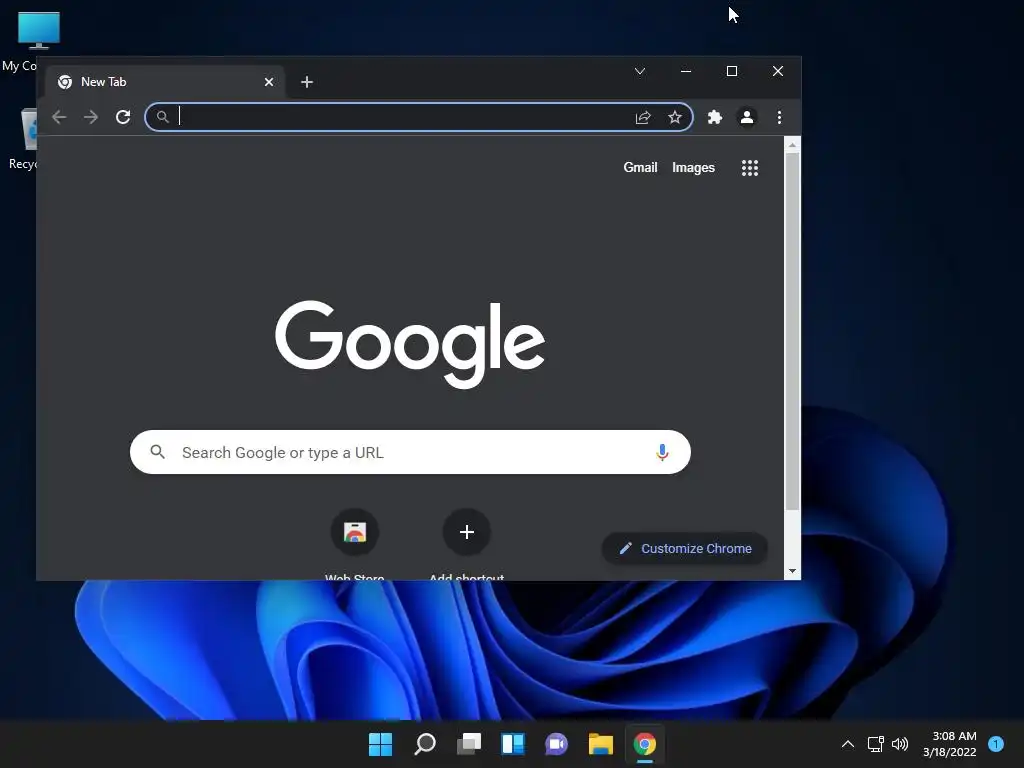
Task: Click the scrollbar up arrow
Action: 792,145
